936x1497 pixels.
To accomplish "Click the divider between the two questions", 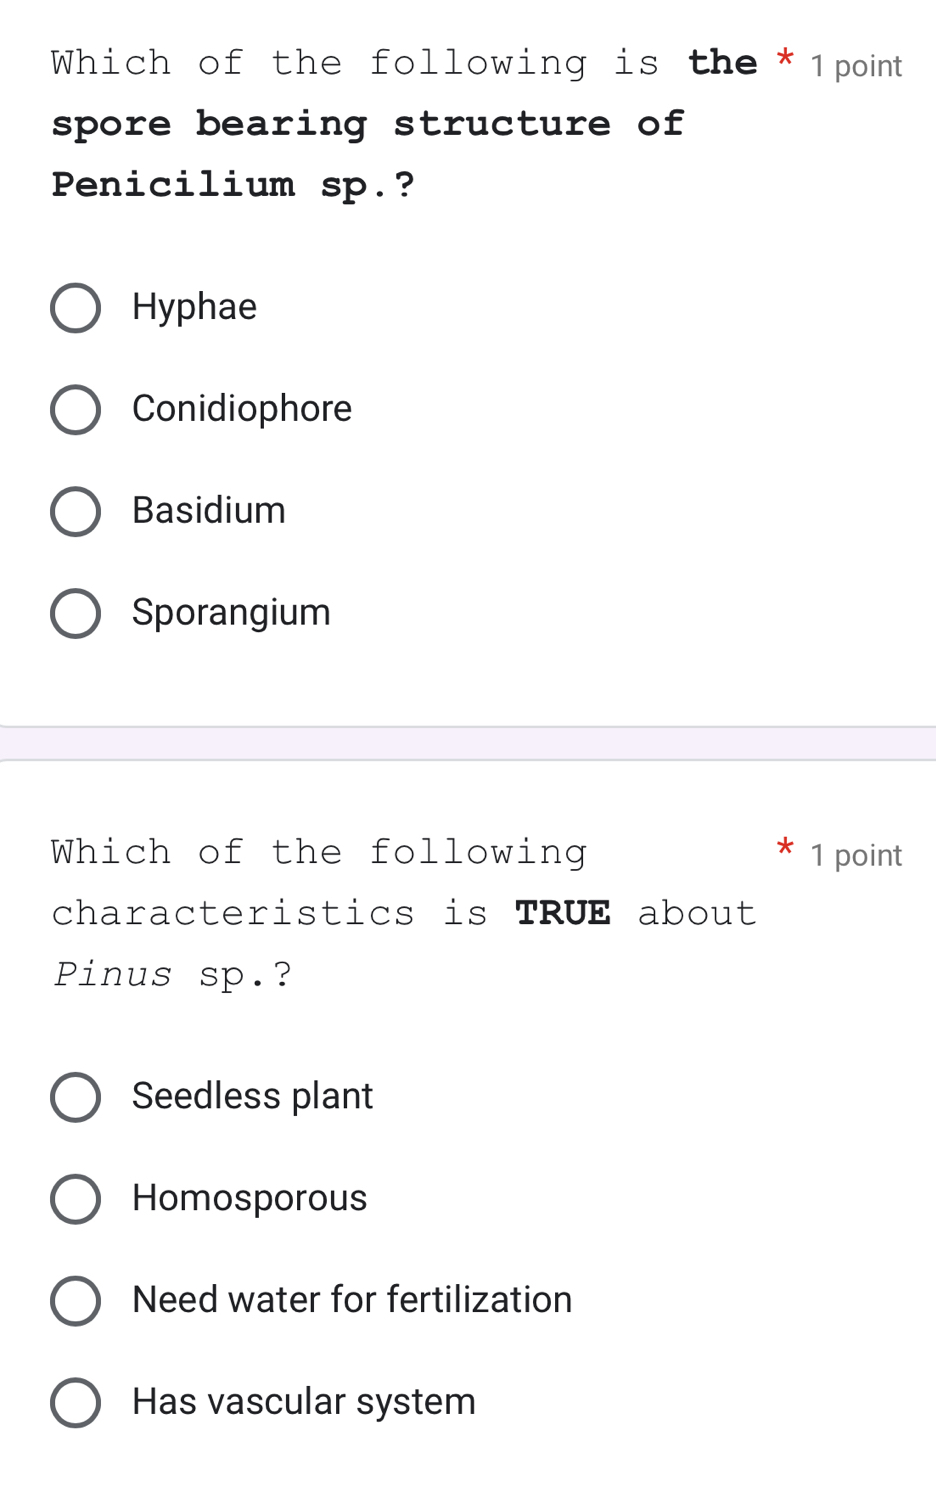I will pos(468,740).
